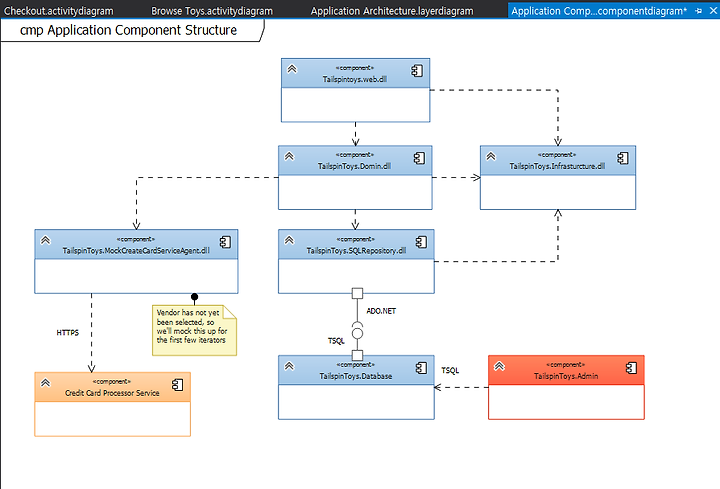Select the Tailspintoys.web.dll component title
This screenshot has height=489, width=720.
point(354,79)
